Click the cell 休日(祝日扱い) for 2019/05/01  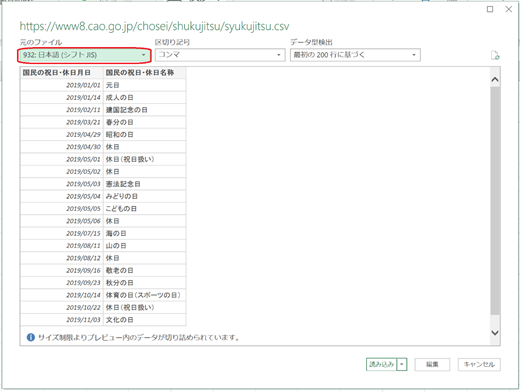(144, 159)
